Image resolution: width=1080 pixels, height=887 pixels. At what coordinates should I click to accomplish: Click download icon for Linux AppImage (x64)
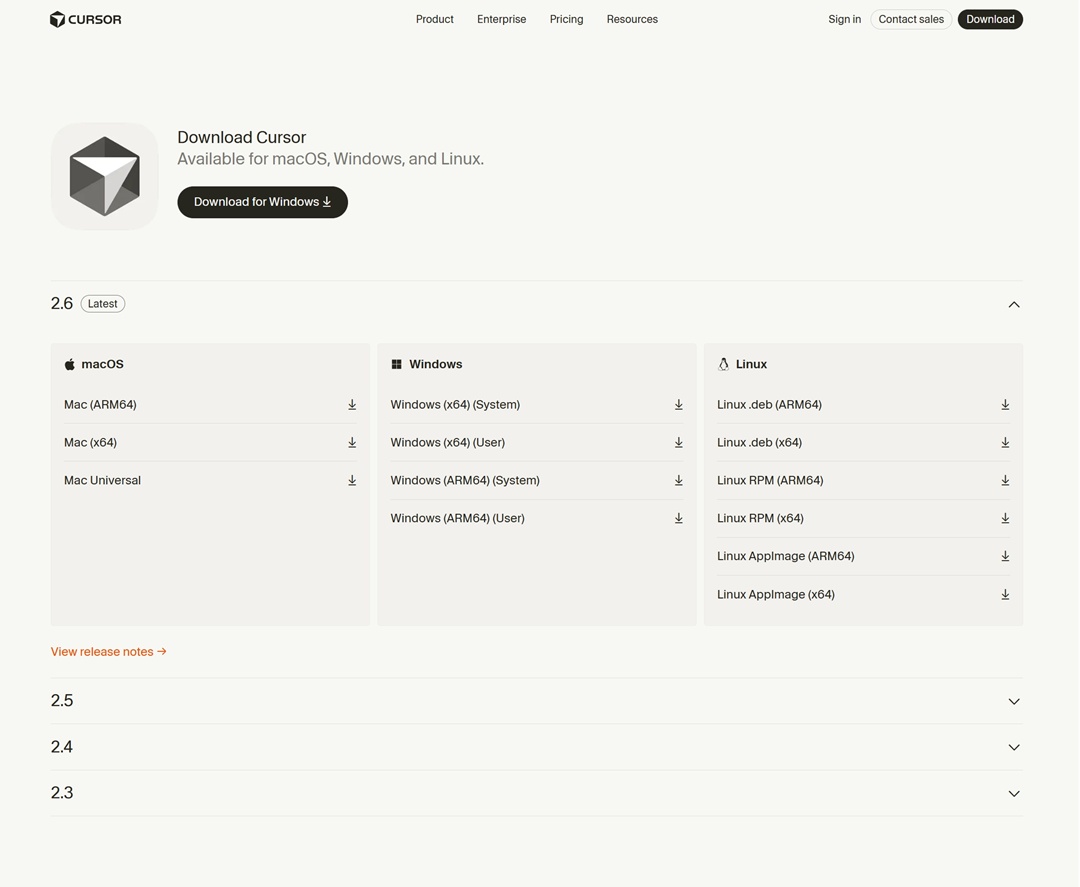tap(1005, 595)
